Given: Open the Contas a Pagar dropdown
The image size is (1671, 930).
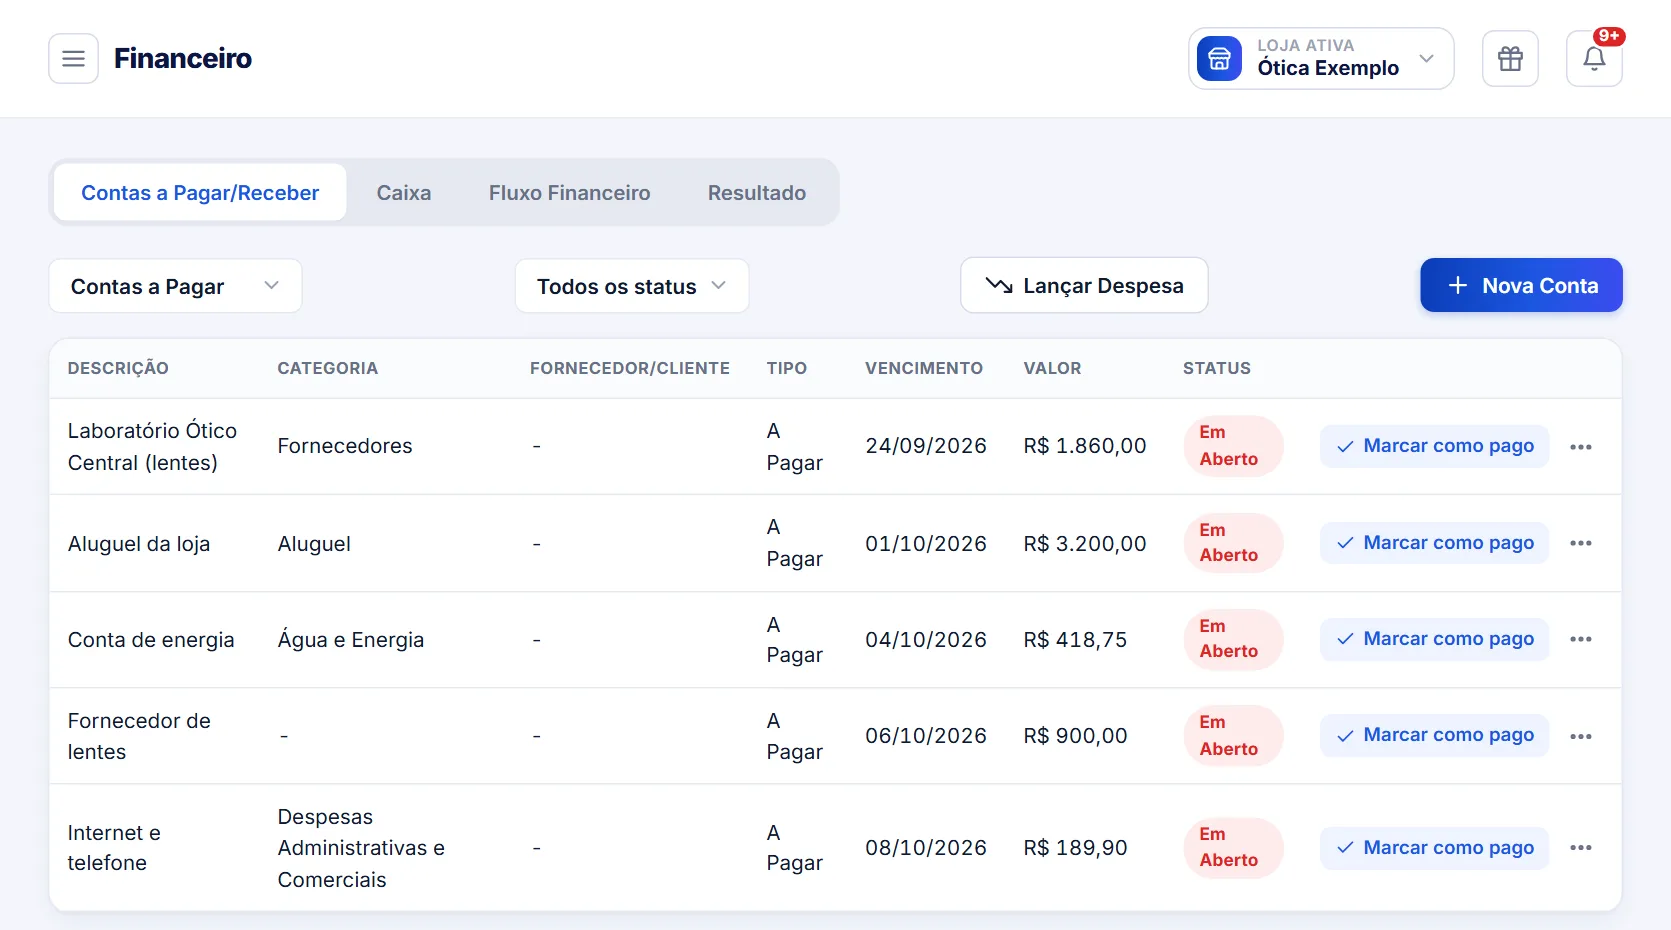Looking at the screenshot, I should click(175, 286).
